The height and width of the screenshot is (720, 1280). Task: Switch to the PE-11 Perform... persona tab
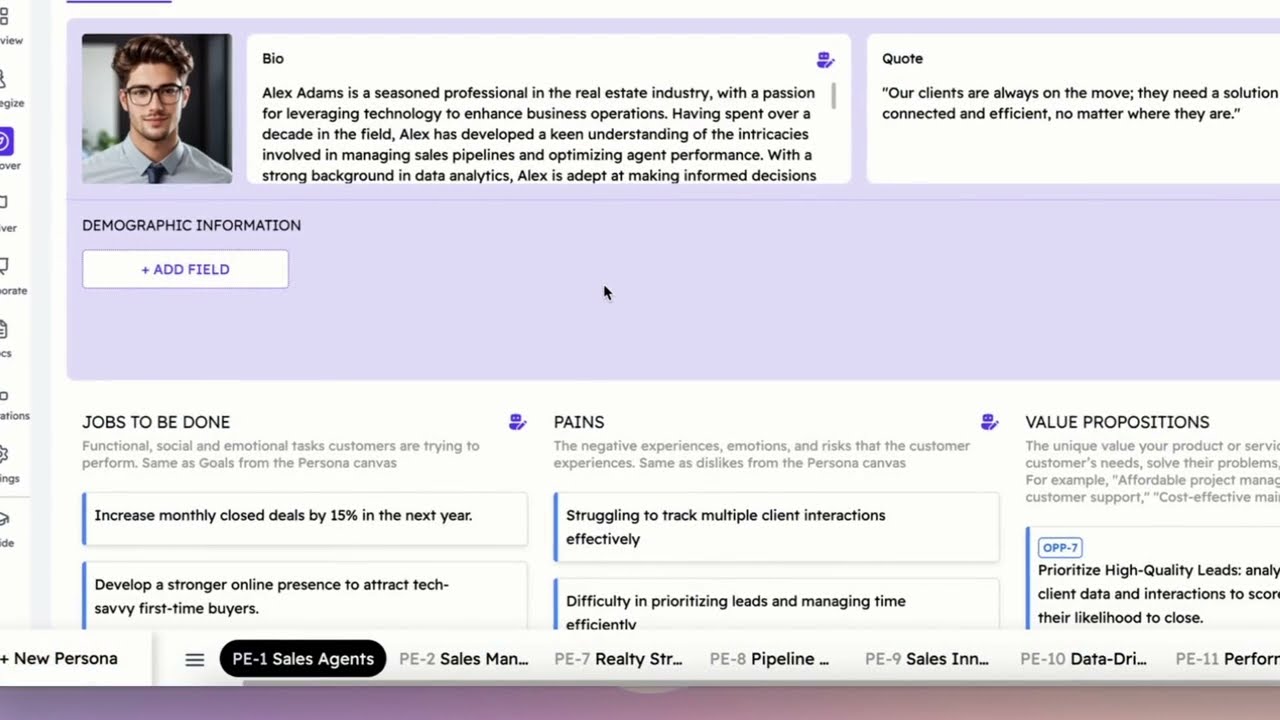pyautogui.click(x=1228, y=659)
